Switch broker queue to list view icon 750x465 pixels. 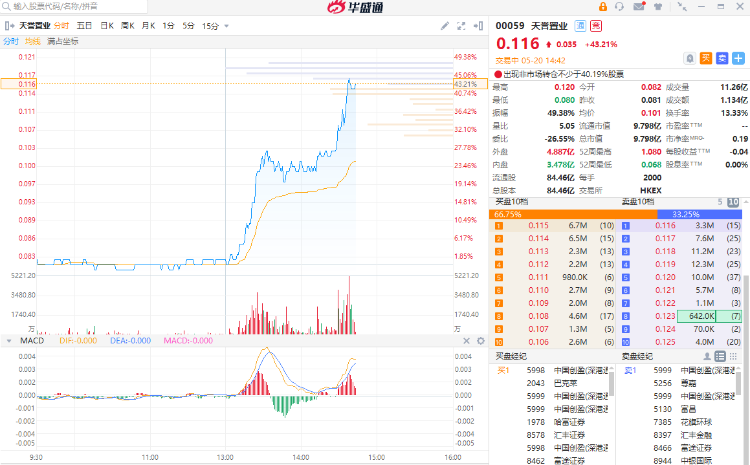(x=719, y=356)
